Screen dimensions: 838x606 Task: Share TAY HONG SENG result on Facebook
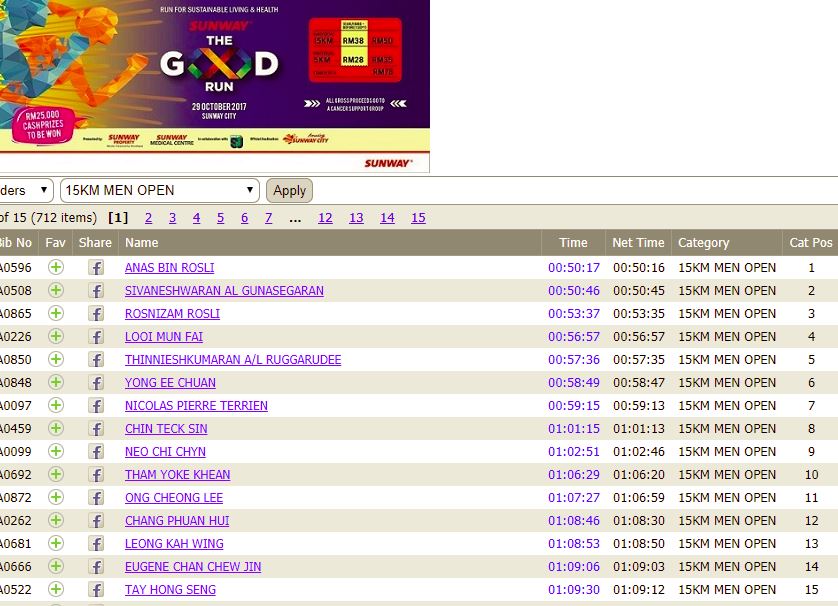tap(96, 589)
